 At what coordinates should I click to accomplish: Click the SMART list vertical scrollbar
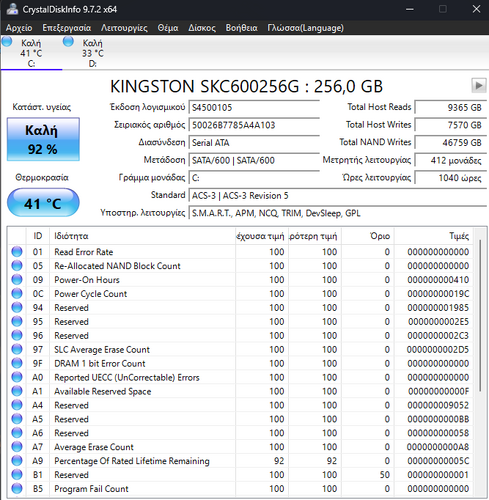[x=480, y=315]
